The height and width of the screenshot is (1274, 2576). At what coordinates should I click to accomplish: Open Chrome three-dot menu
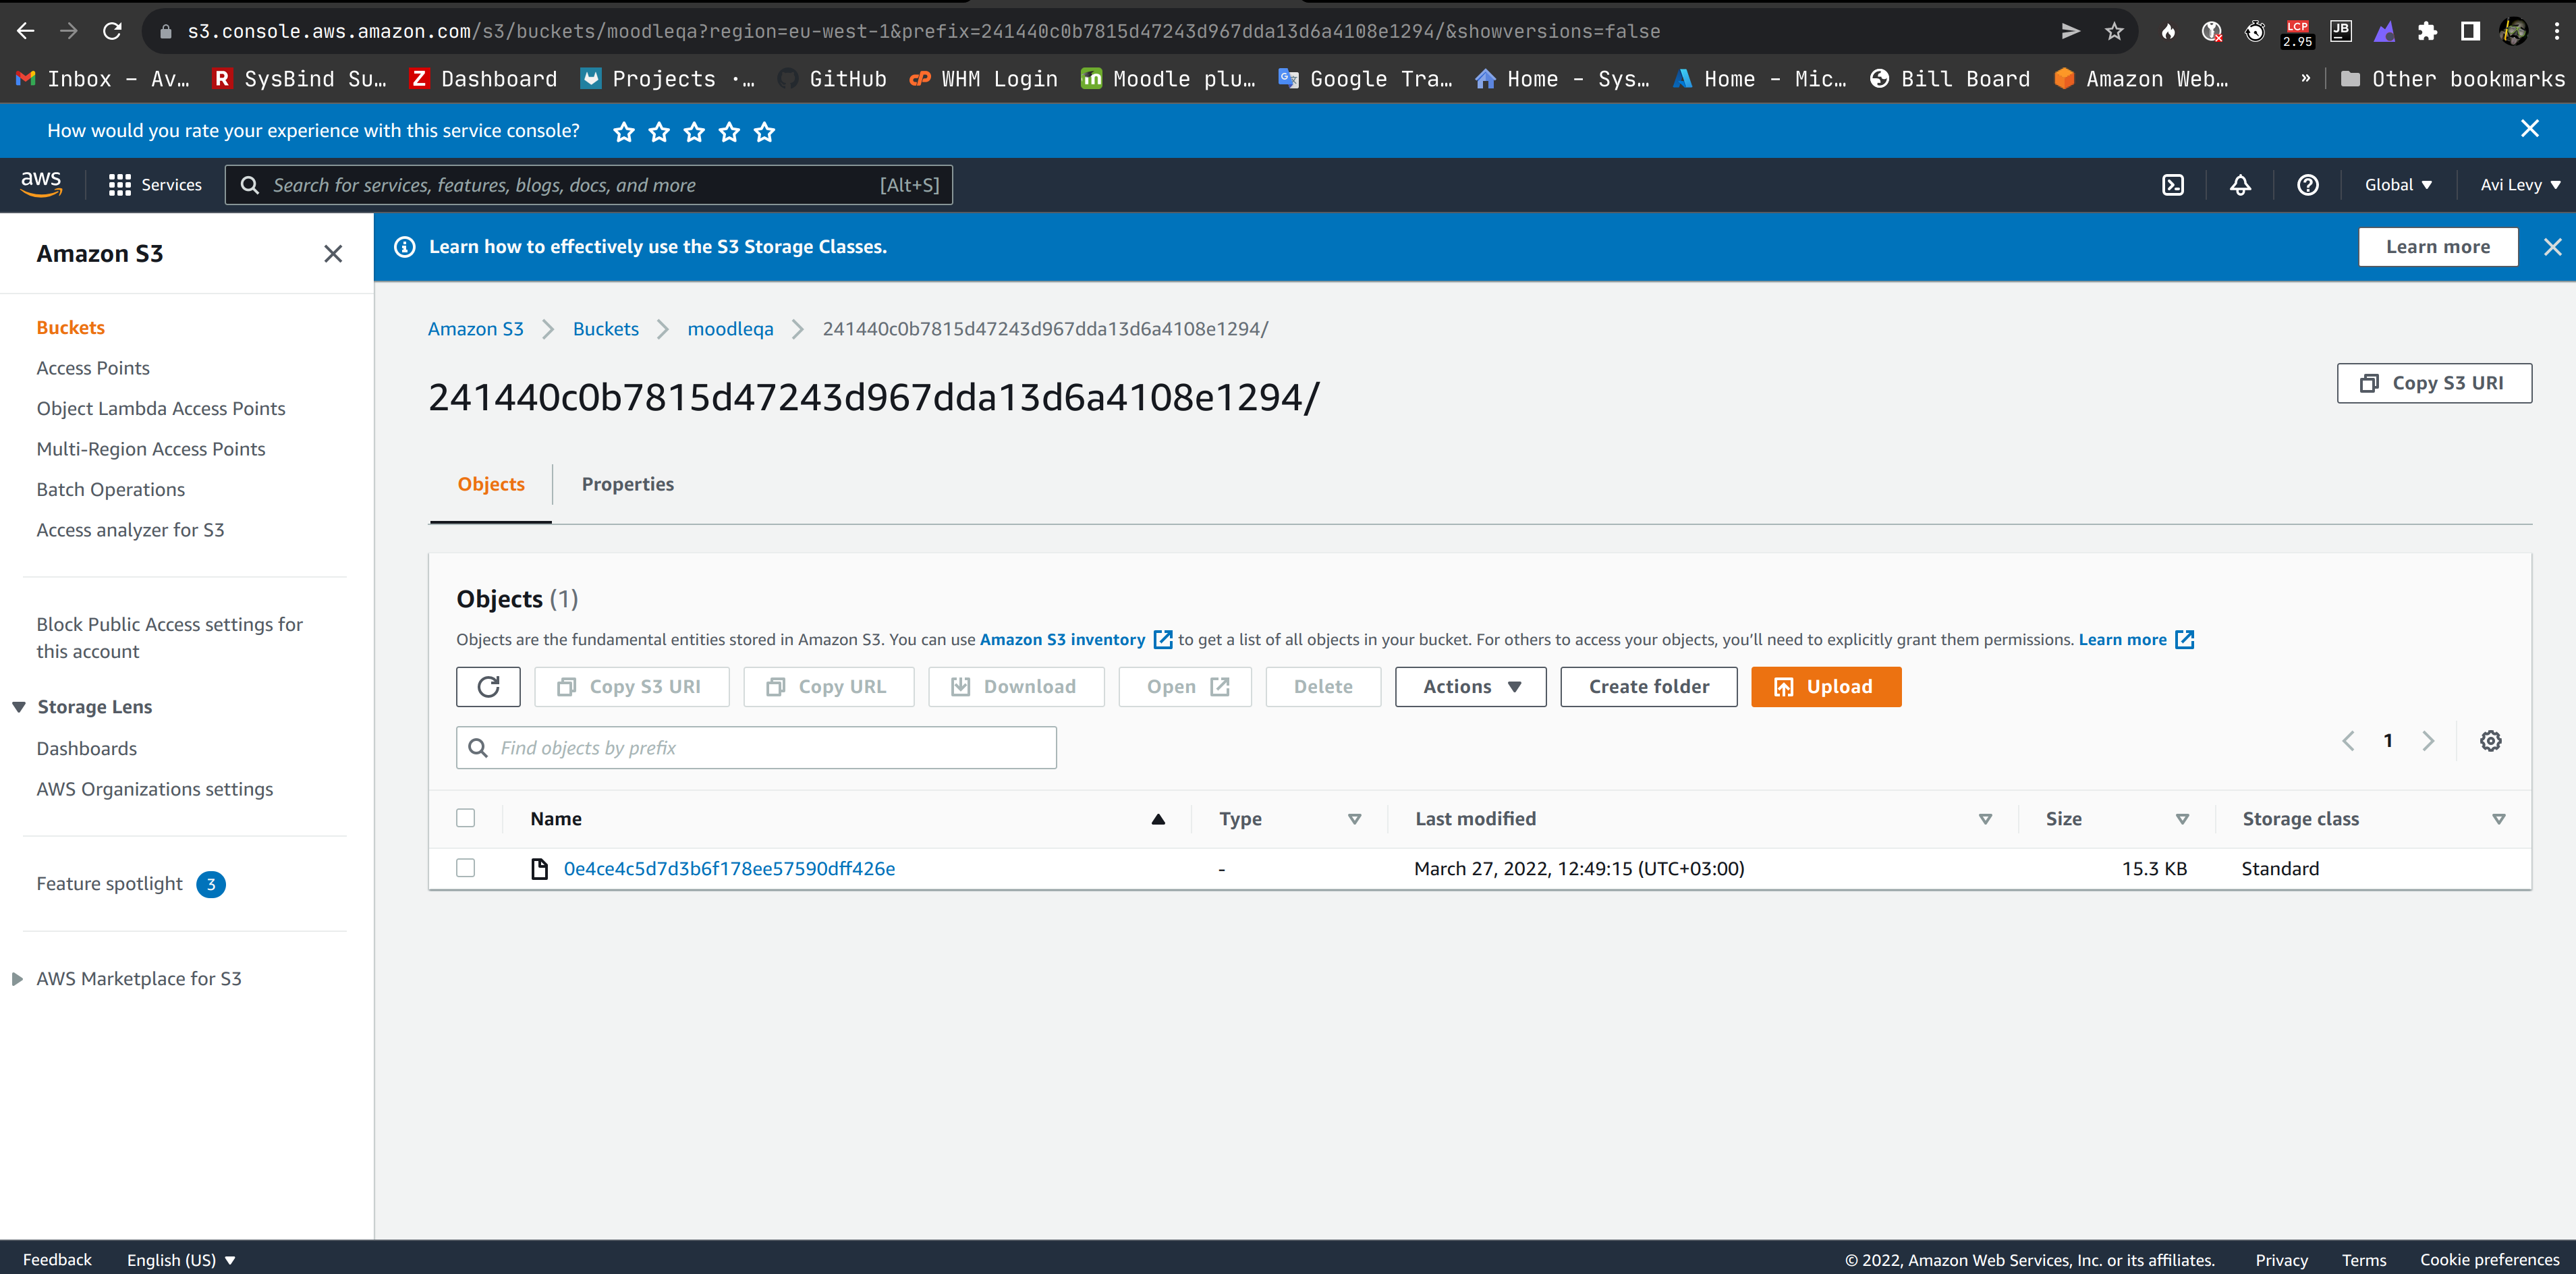pyautogui.click(x=2557, y=31)
